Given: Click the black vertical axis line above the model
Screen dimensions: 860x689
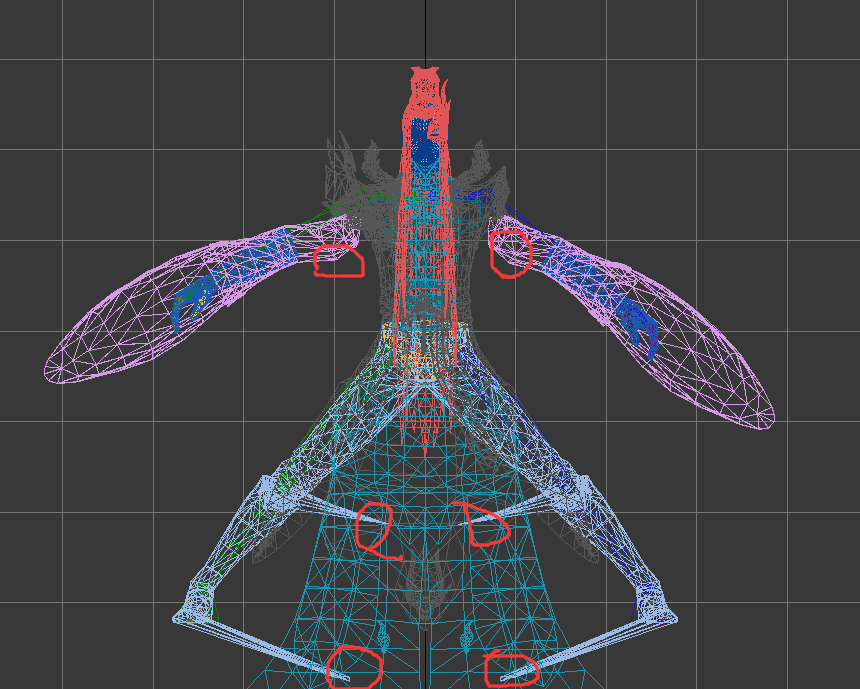Looking at the screenshot, I should [426, 30].
